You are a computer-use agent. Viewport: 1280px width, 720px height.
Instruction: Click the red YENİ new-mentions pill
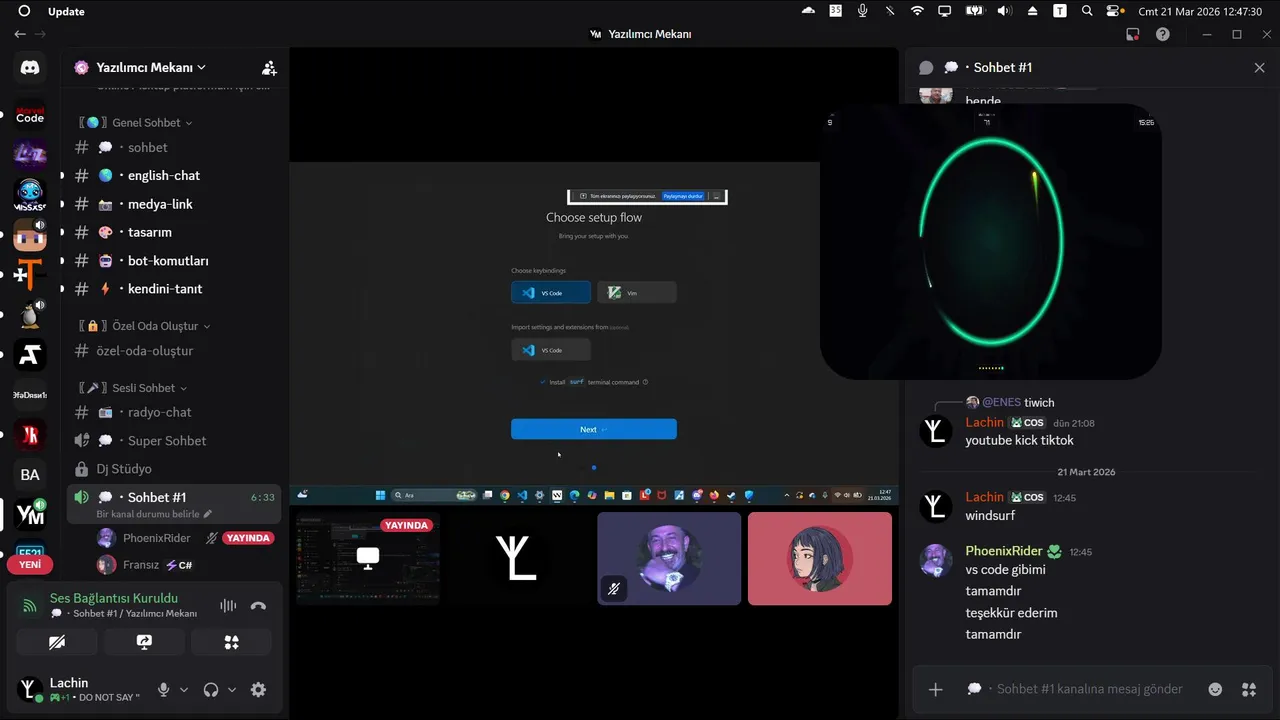point(30,564)
